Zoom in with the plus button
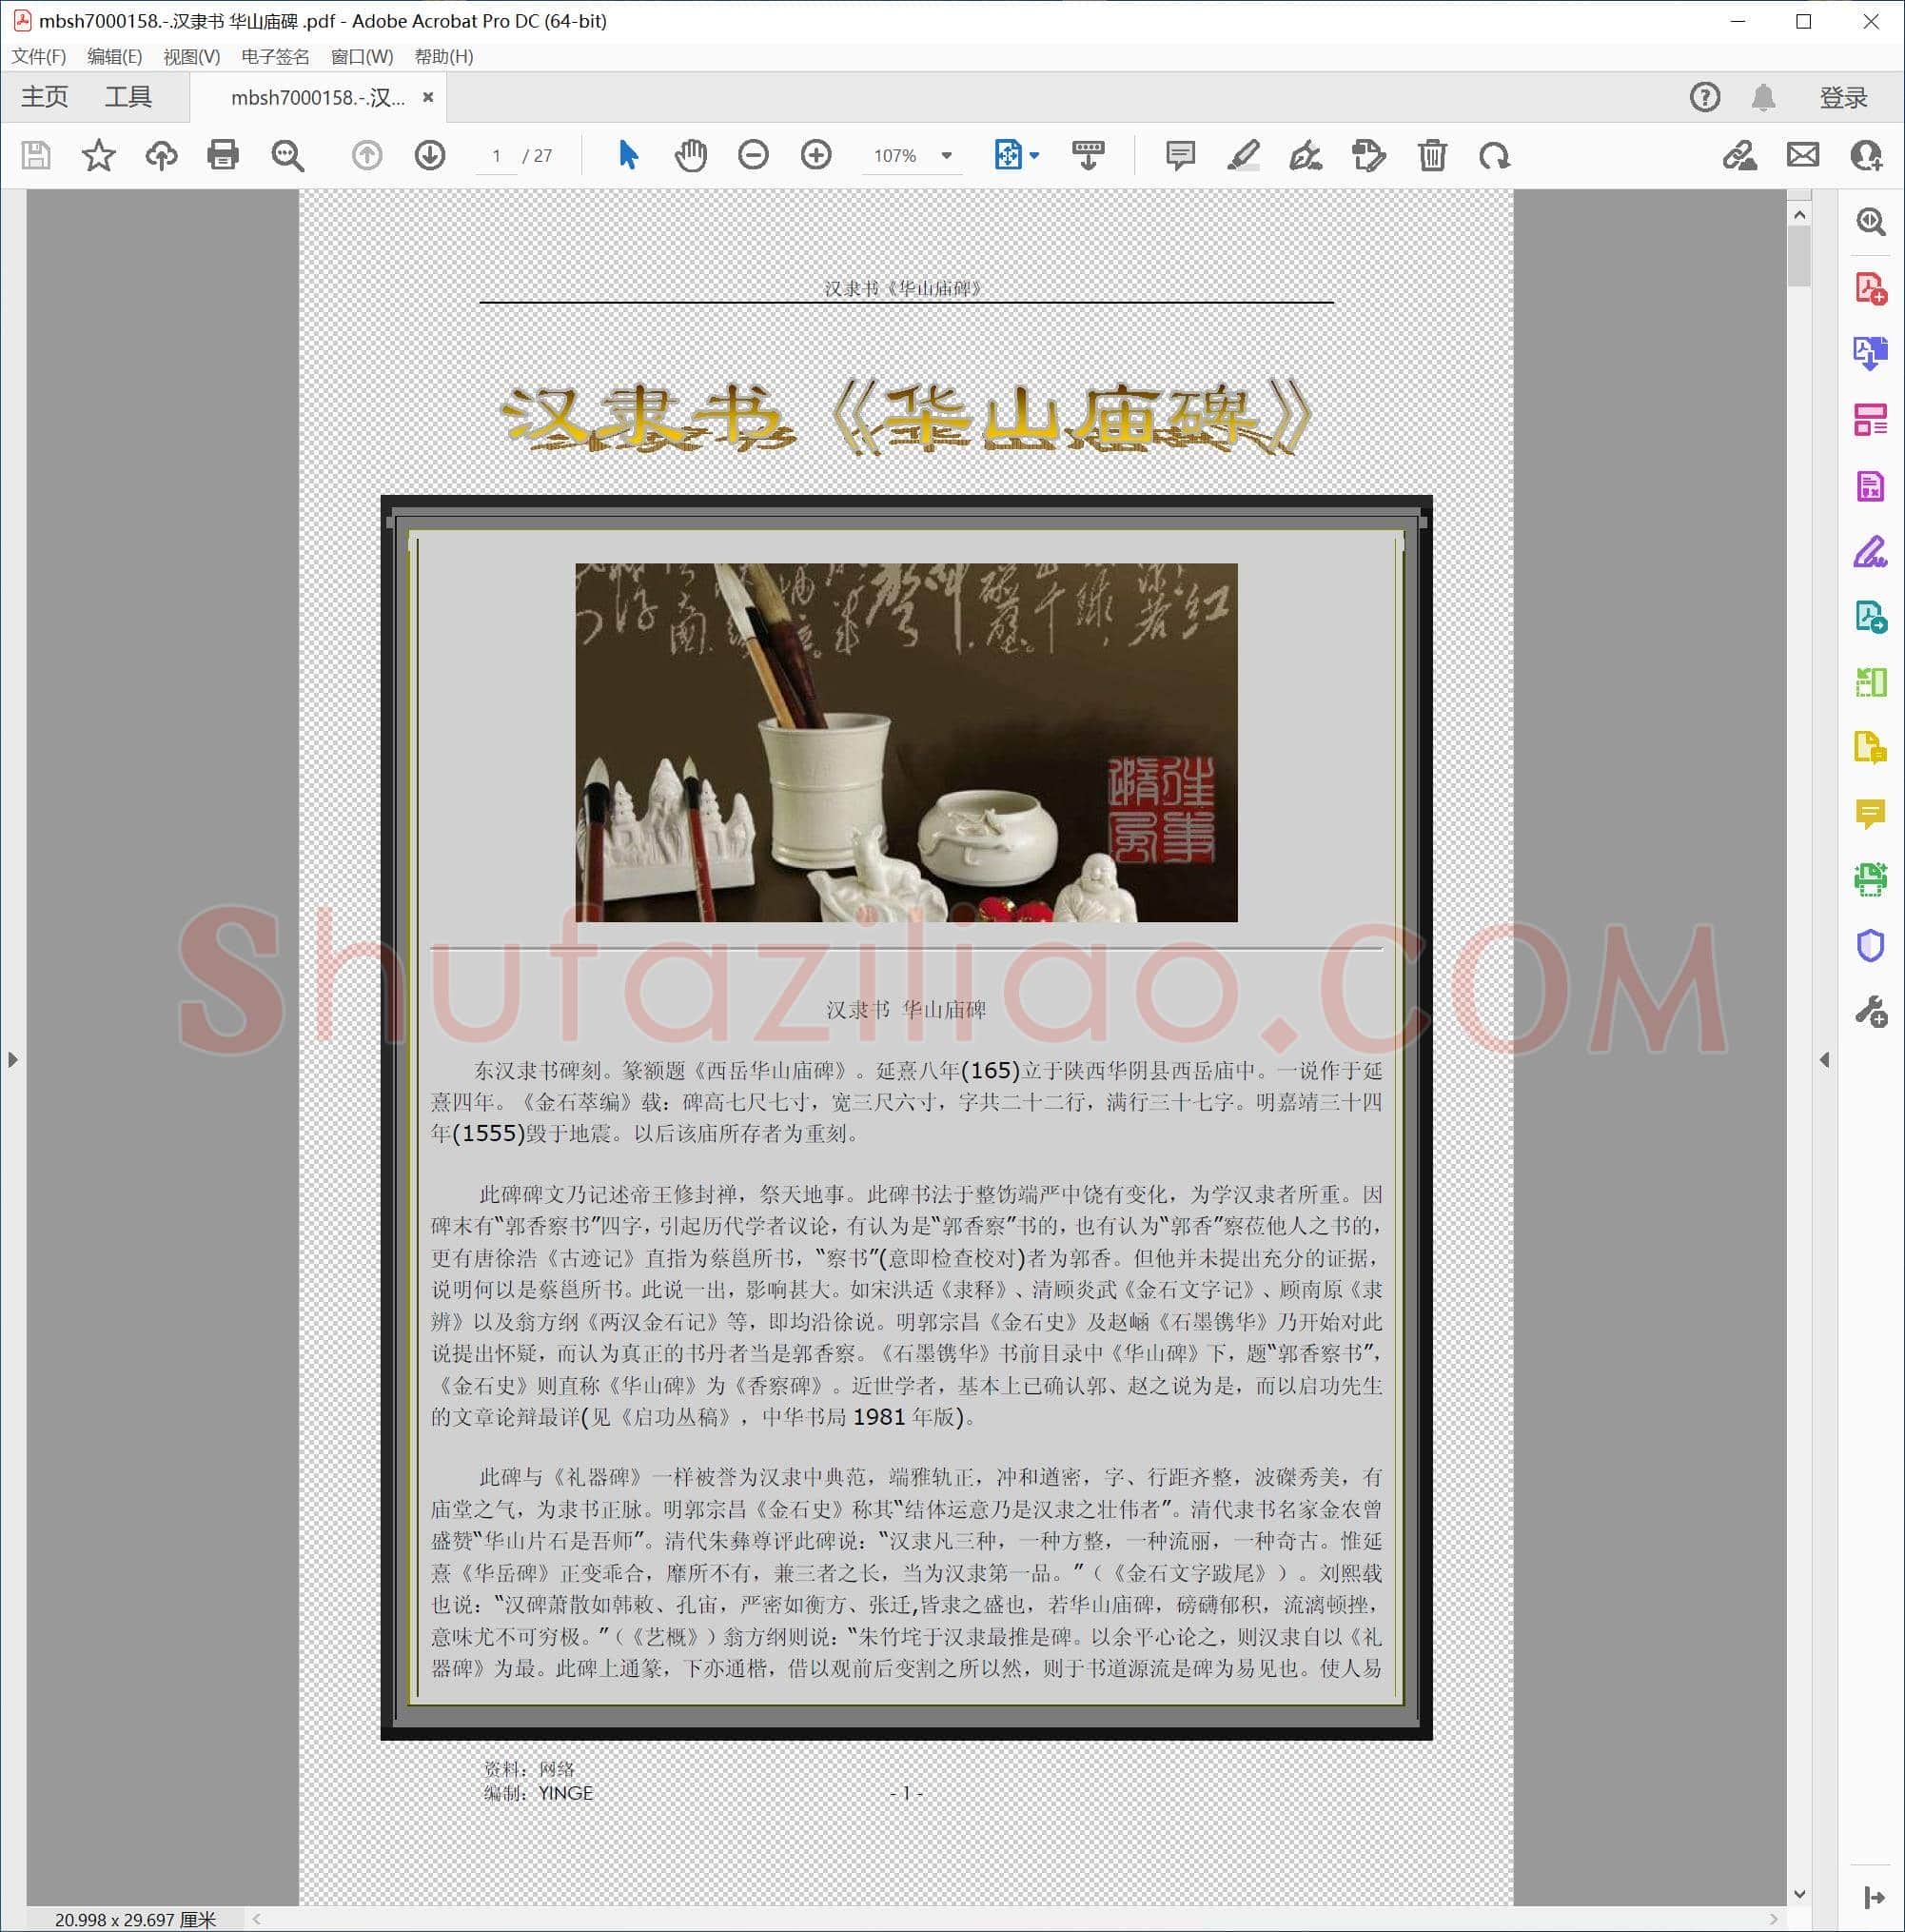1905x1932 pixels. 816,155
